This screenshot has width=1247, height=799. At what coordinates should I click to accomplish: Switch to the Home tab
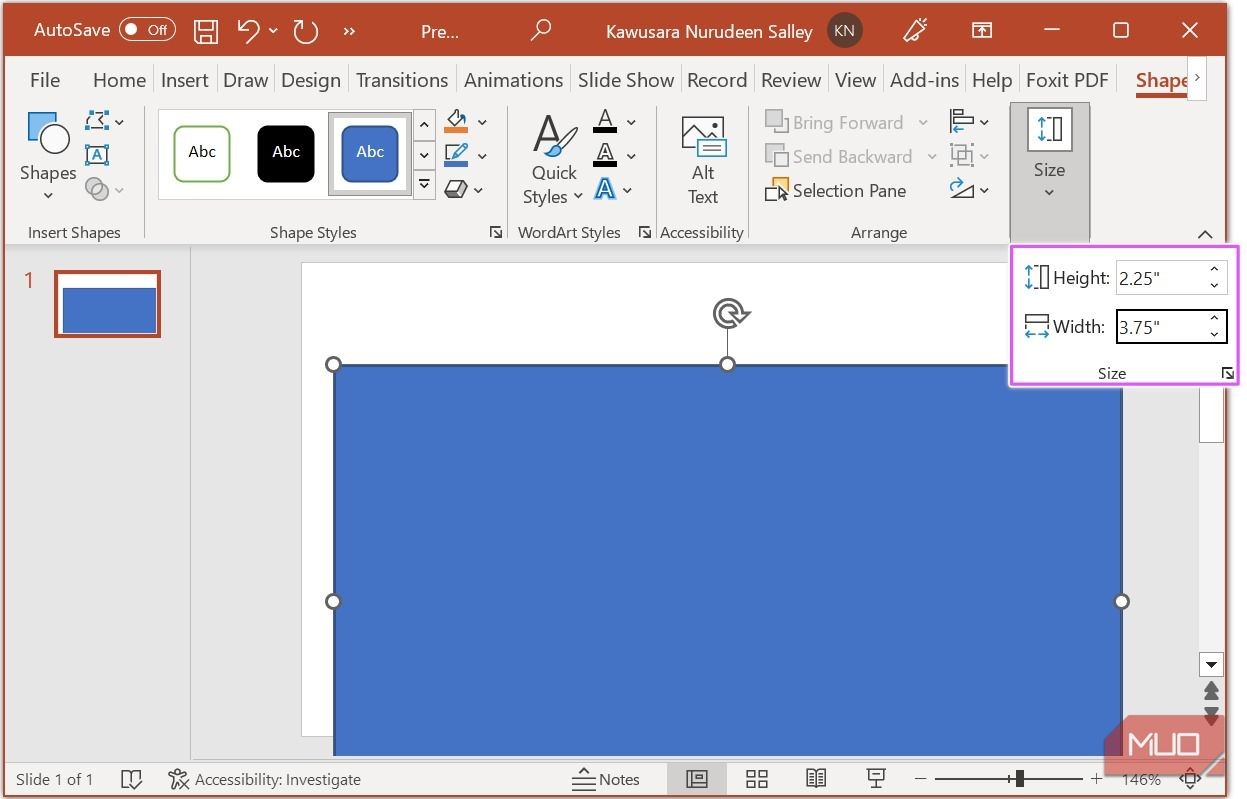(119, 80)
